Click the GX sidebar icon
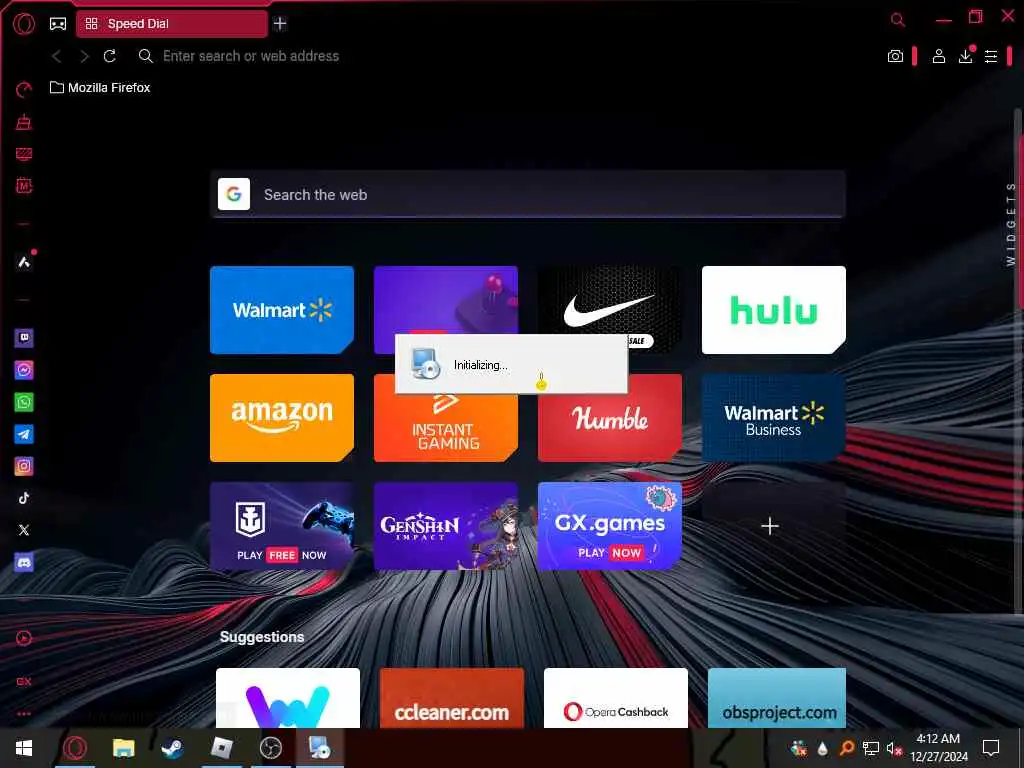 [x=24, y=682]
